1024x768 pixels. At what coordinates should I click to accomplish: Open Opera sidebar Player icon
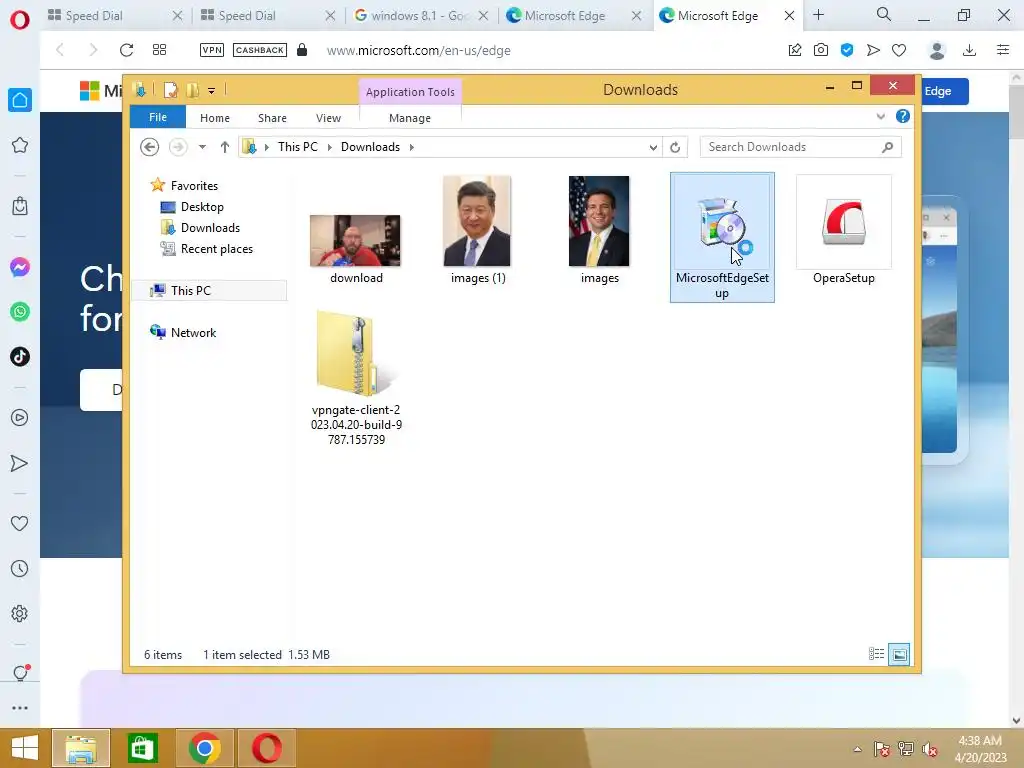(20, 417)
